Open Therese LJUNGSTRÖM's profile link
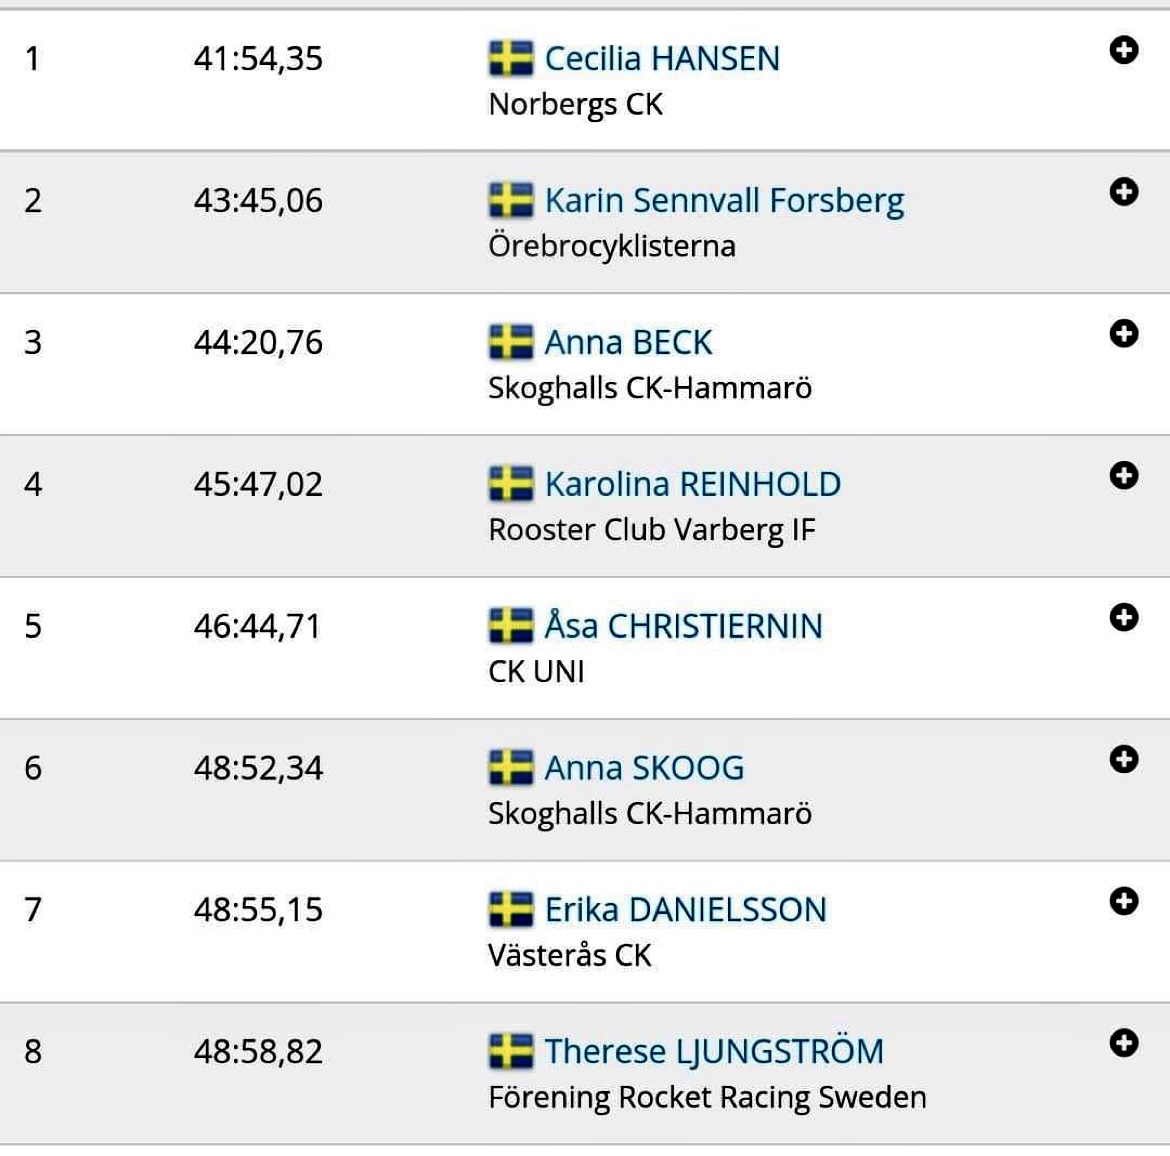The image size is (1170, 1156). click(x=714, y=1053)
